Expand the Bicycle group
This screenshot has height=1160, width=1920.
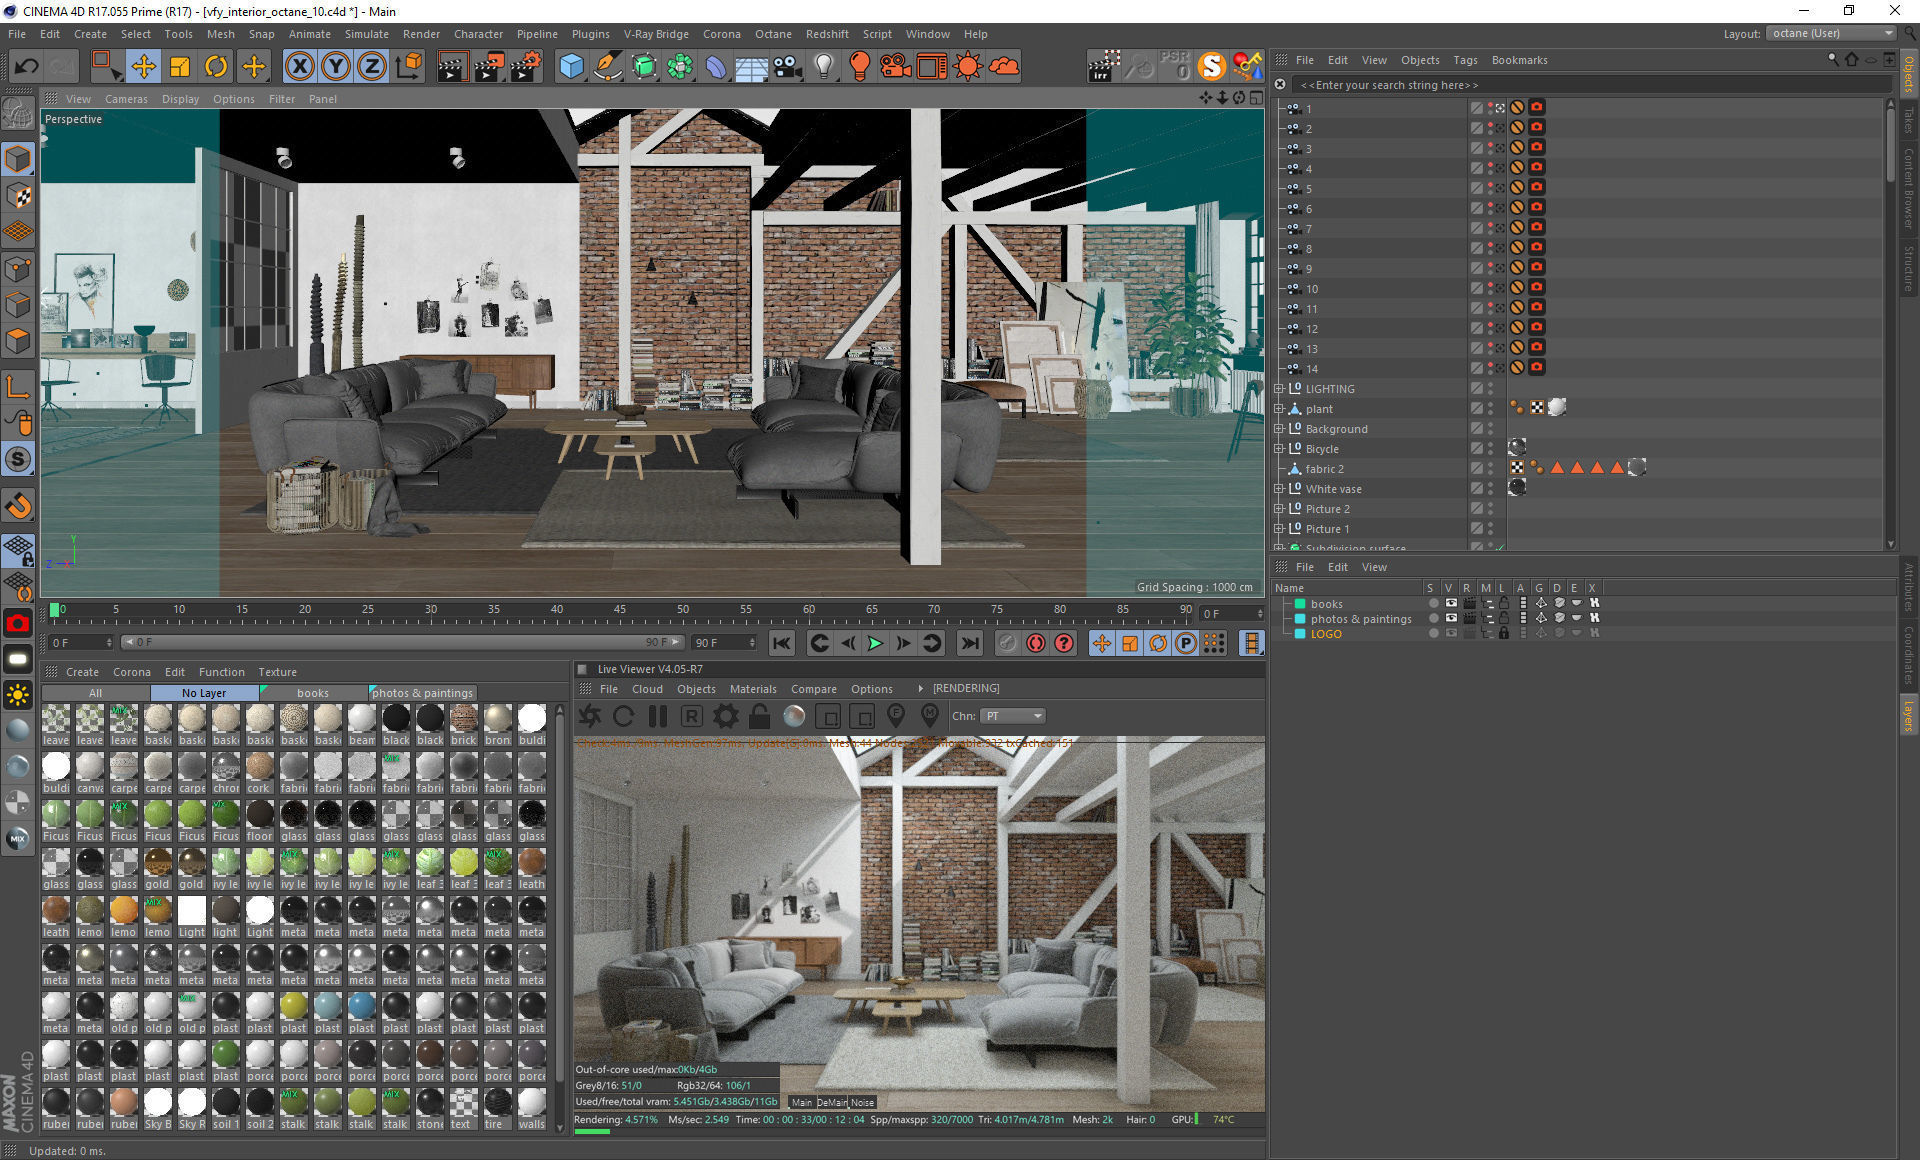1279,449
